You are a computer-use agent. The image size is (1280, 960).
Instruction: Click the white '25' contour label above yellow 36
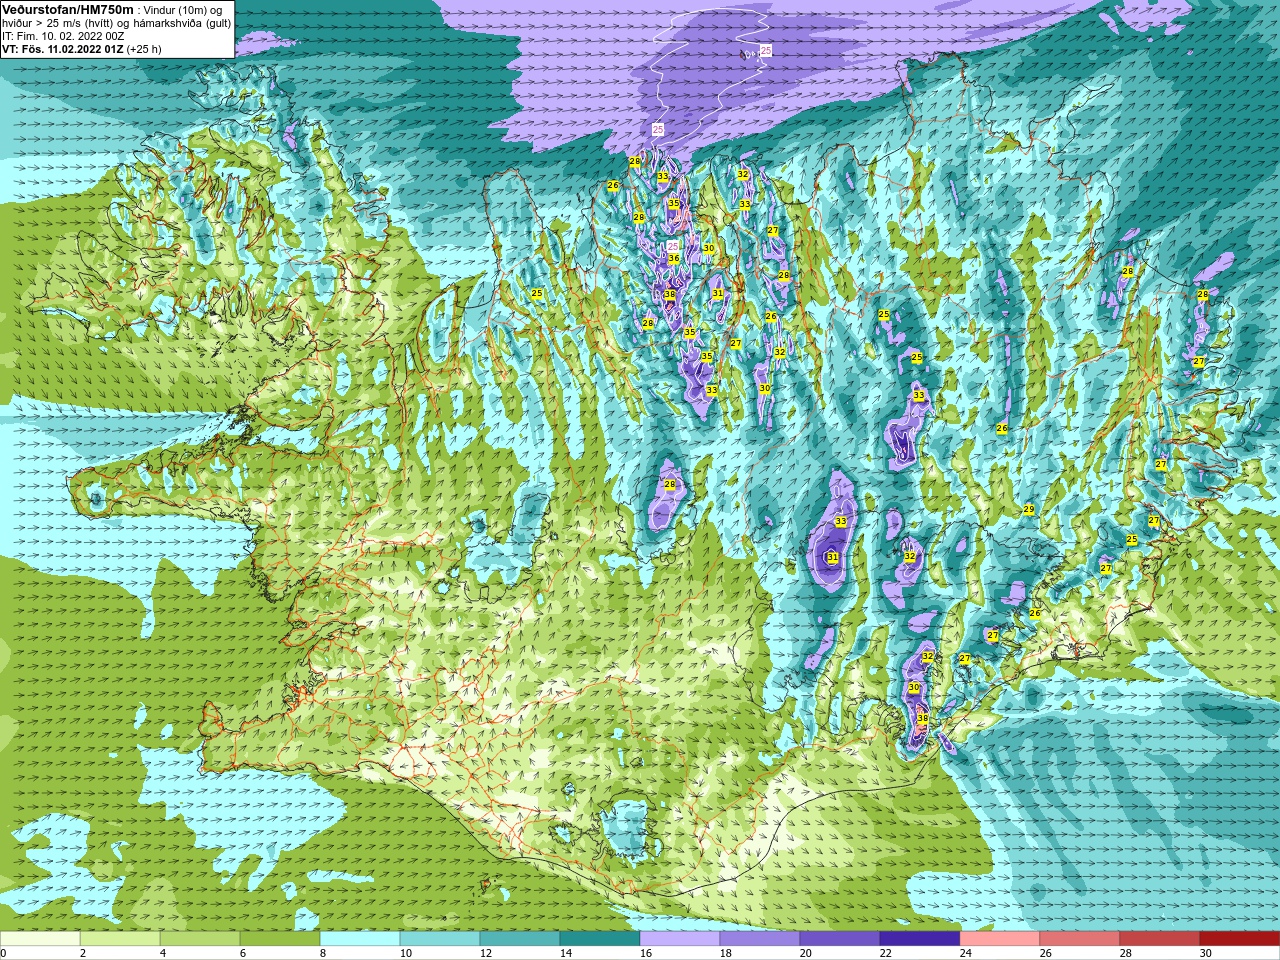[673, 246]
